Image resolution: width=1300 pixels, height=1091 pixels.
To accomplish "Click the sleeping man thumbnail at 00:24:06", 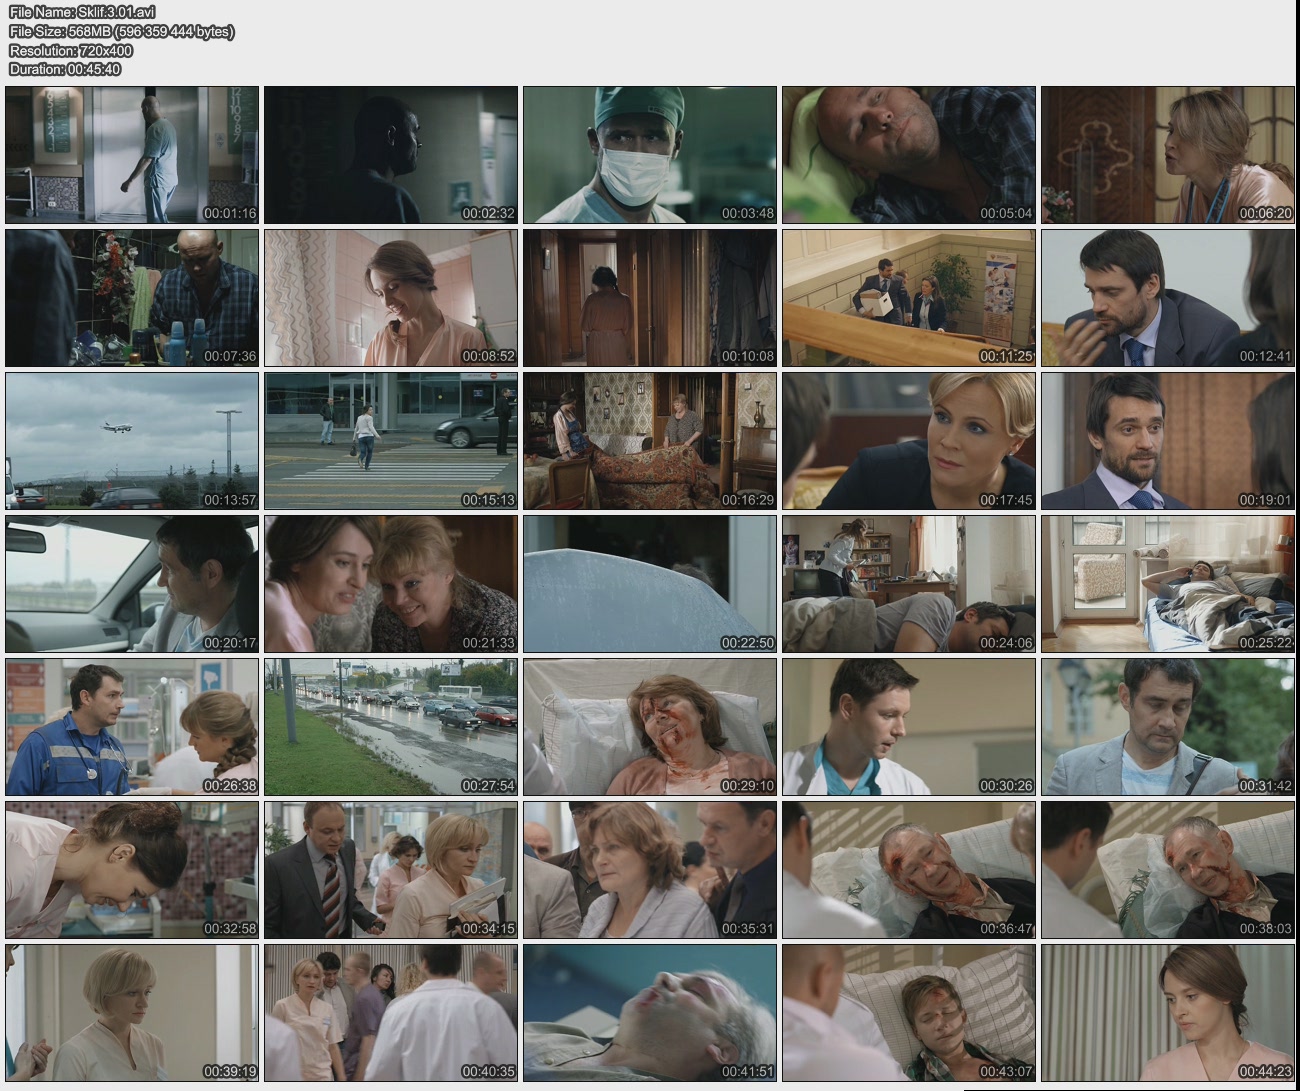I will click(909, 584).
